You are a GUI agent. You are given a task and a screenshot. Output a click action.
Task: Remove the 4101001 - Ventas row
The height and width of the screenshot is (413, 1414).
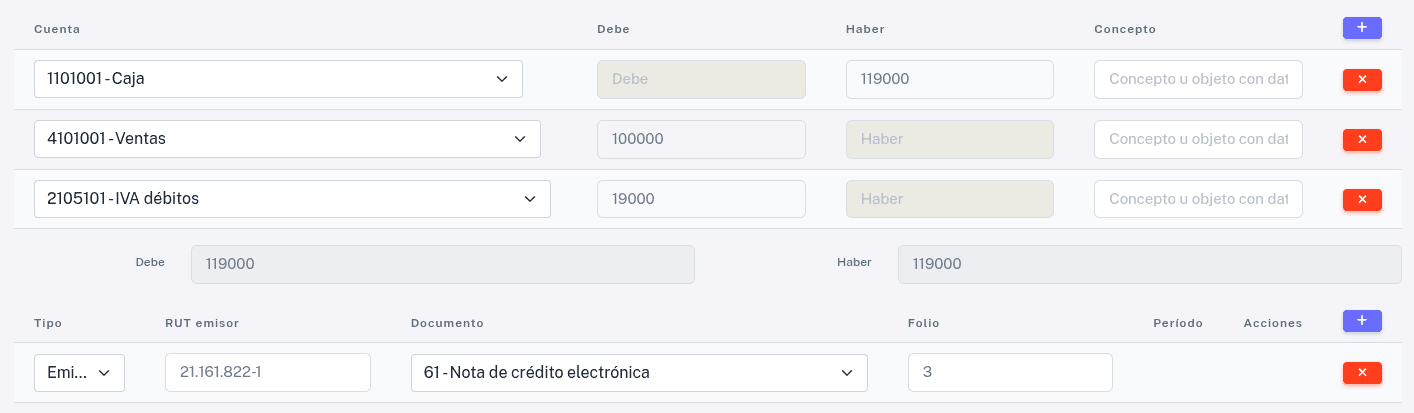[1361, 139]
